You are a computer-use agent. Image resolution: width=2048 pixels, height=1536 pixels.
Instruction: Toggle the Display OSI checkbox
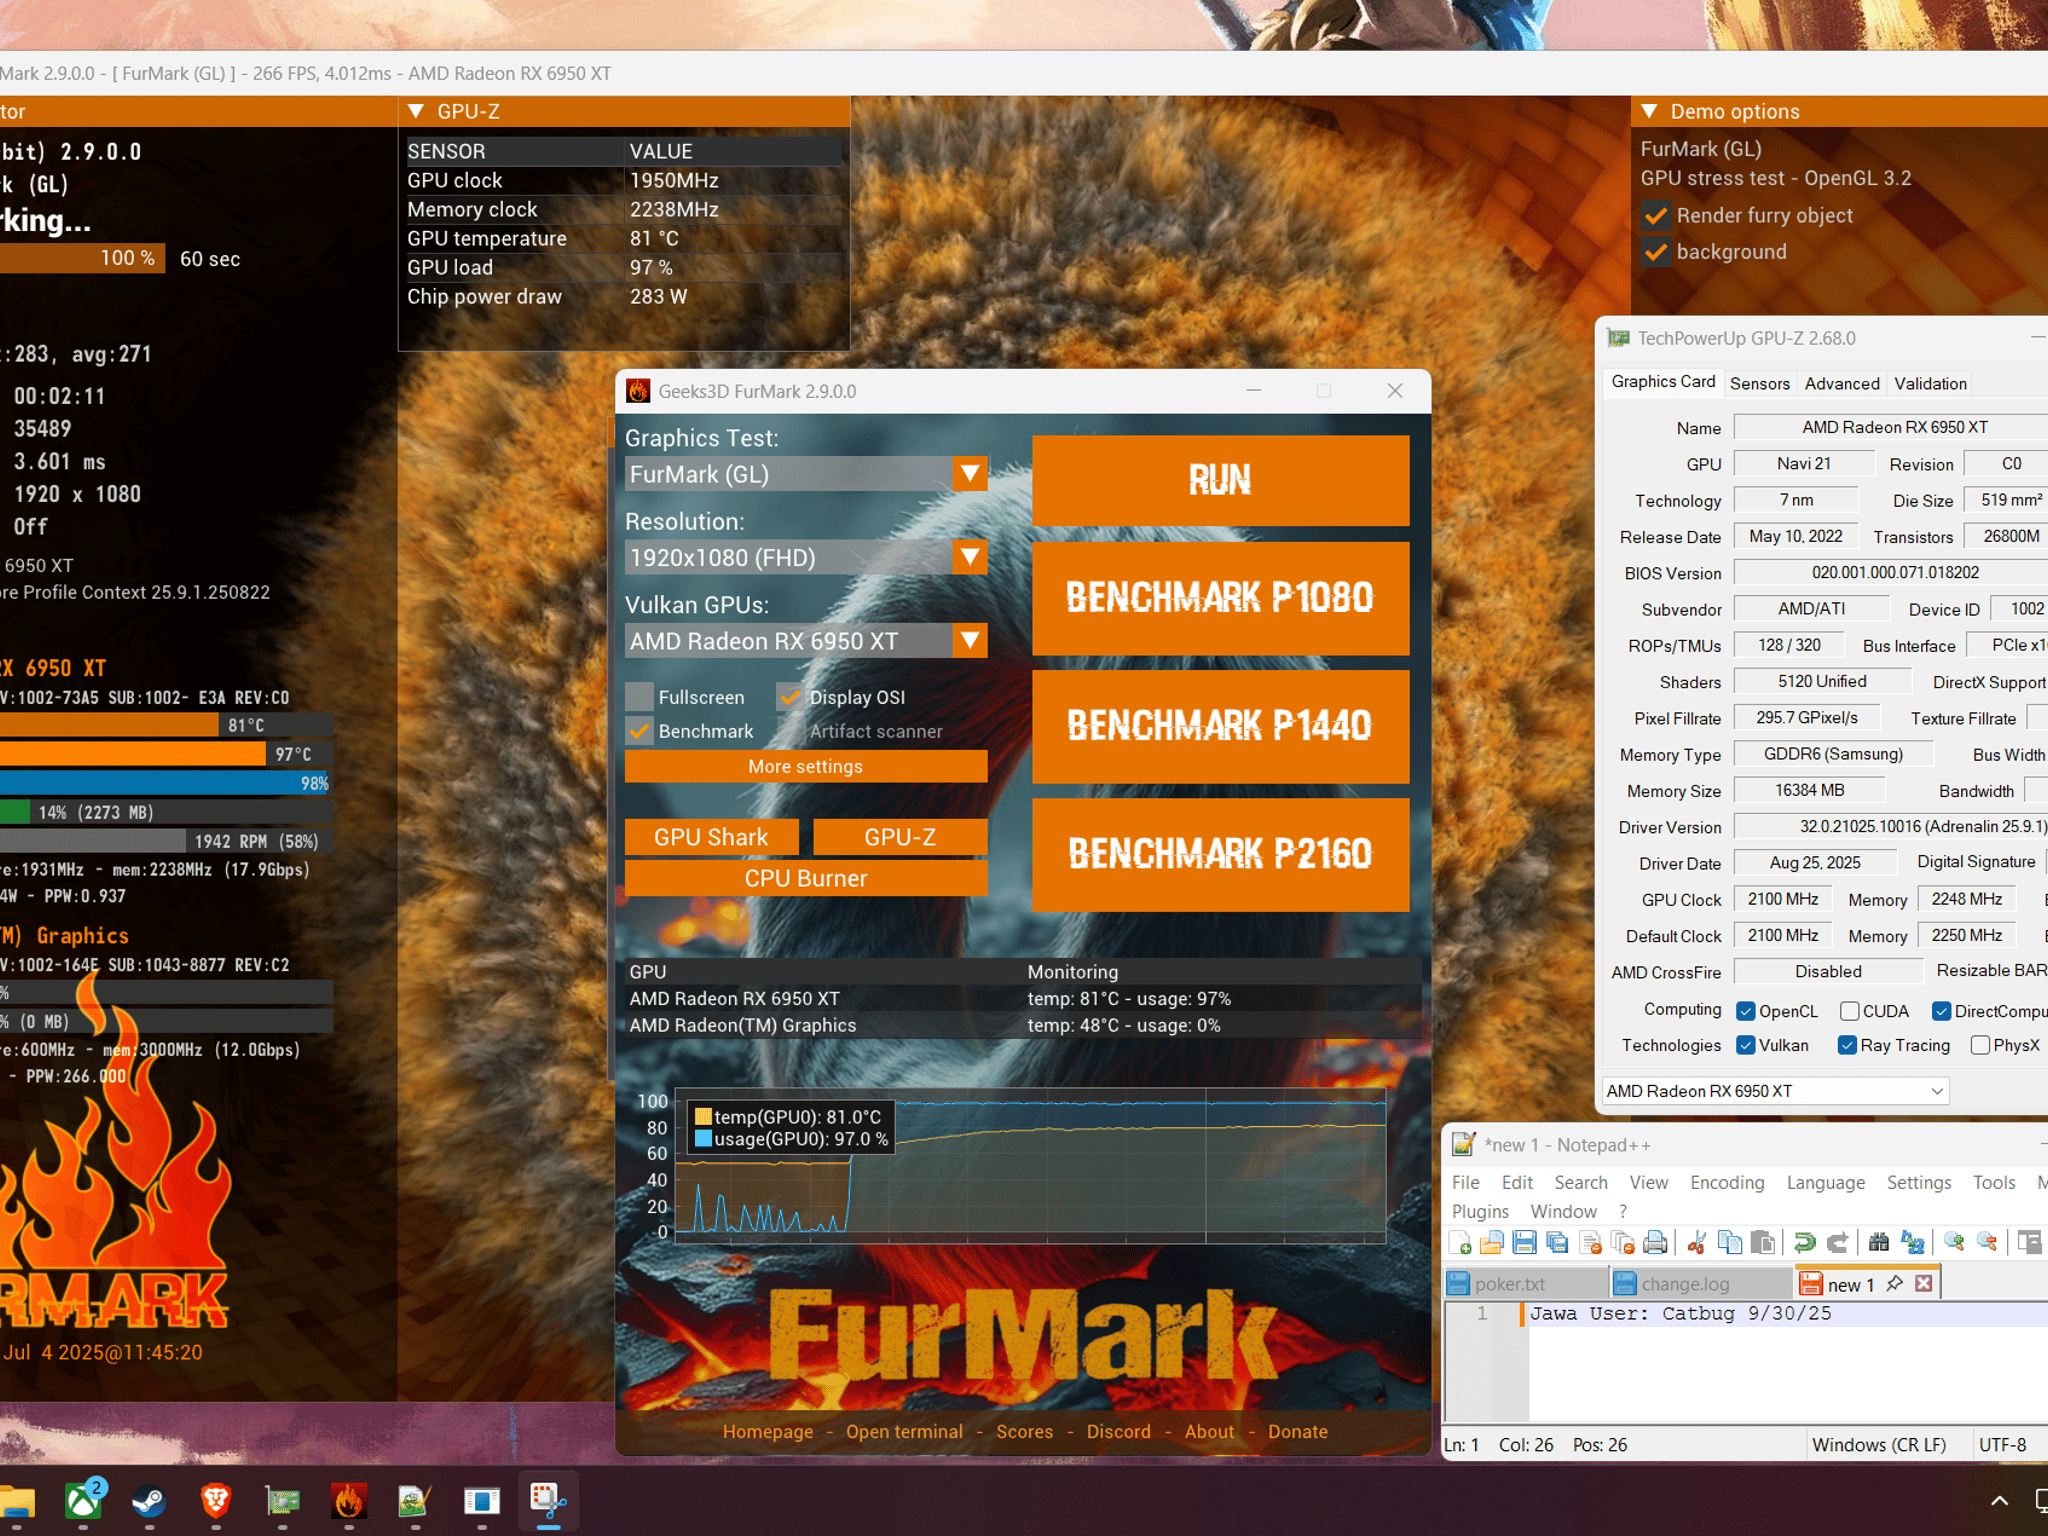pos(790,697)
